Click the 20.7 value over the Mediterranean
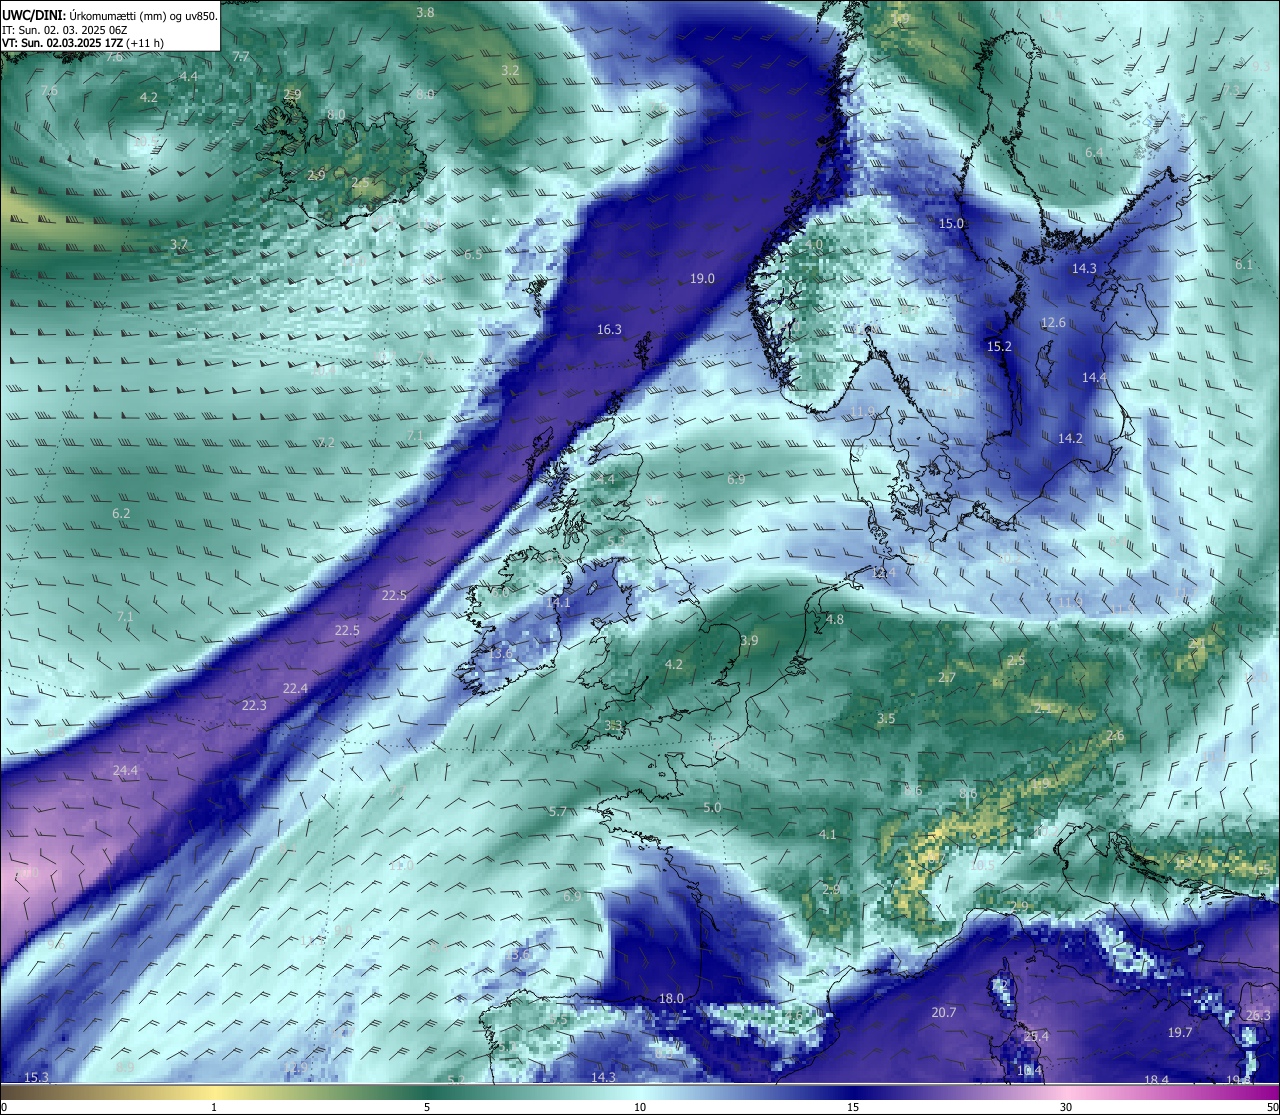Viewport: 1280px width, 1115px height. pos(944,1013)
